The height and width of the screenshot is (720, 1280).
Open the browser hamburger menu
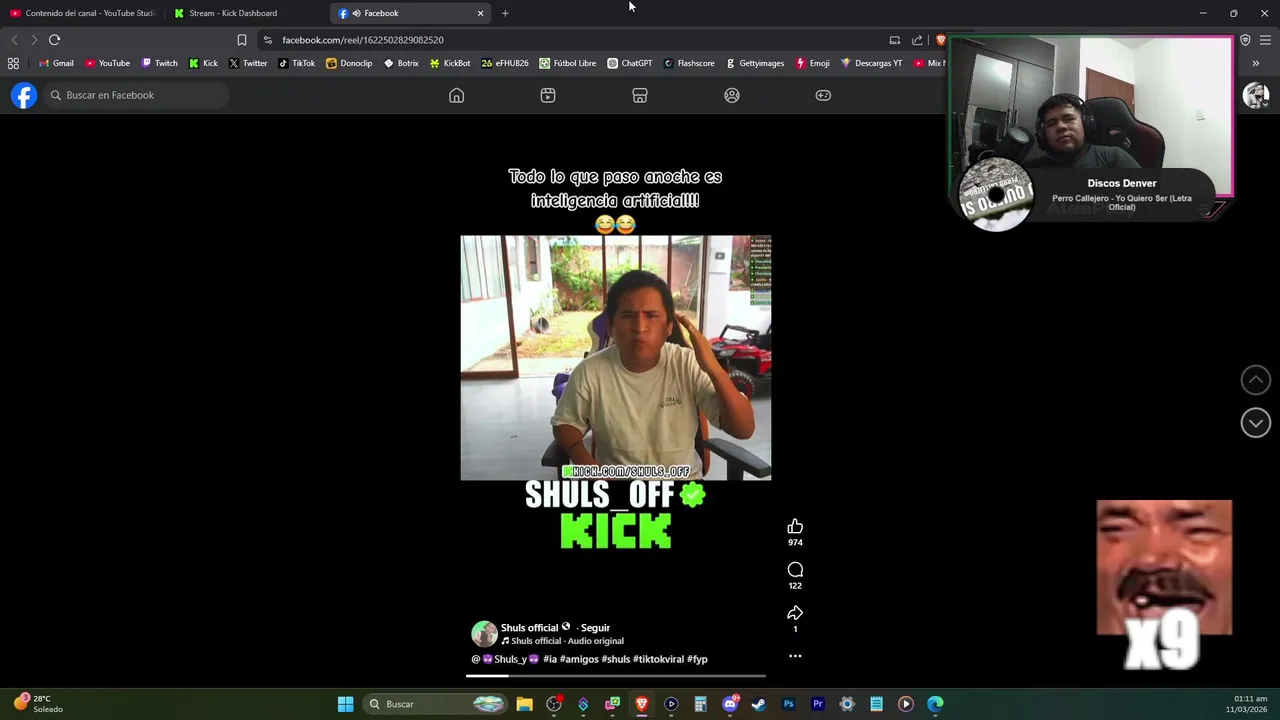1265,40
